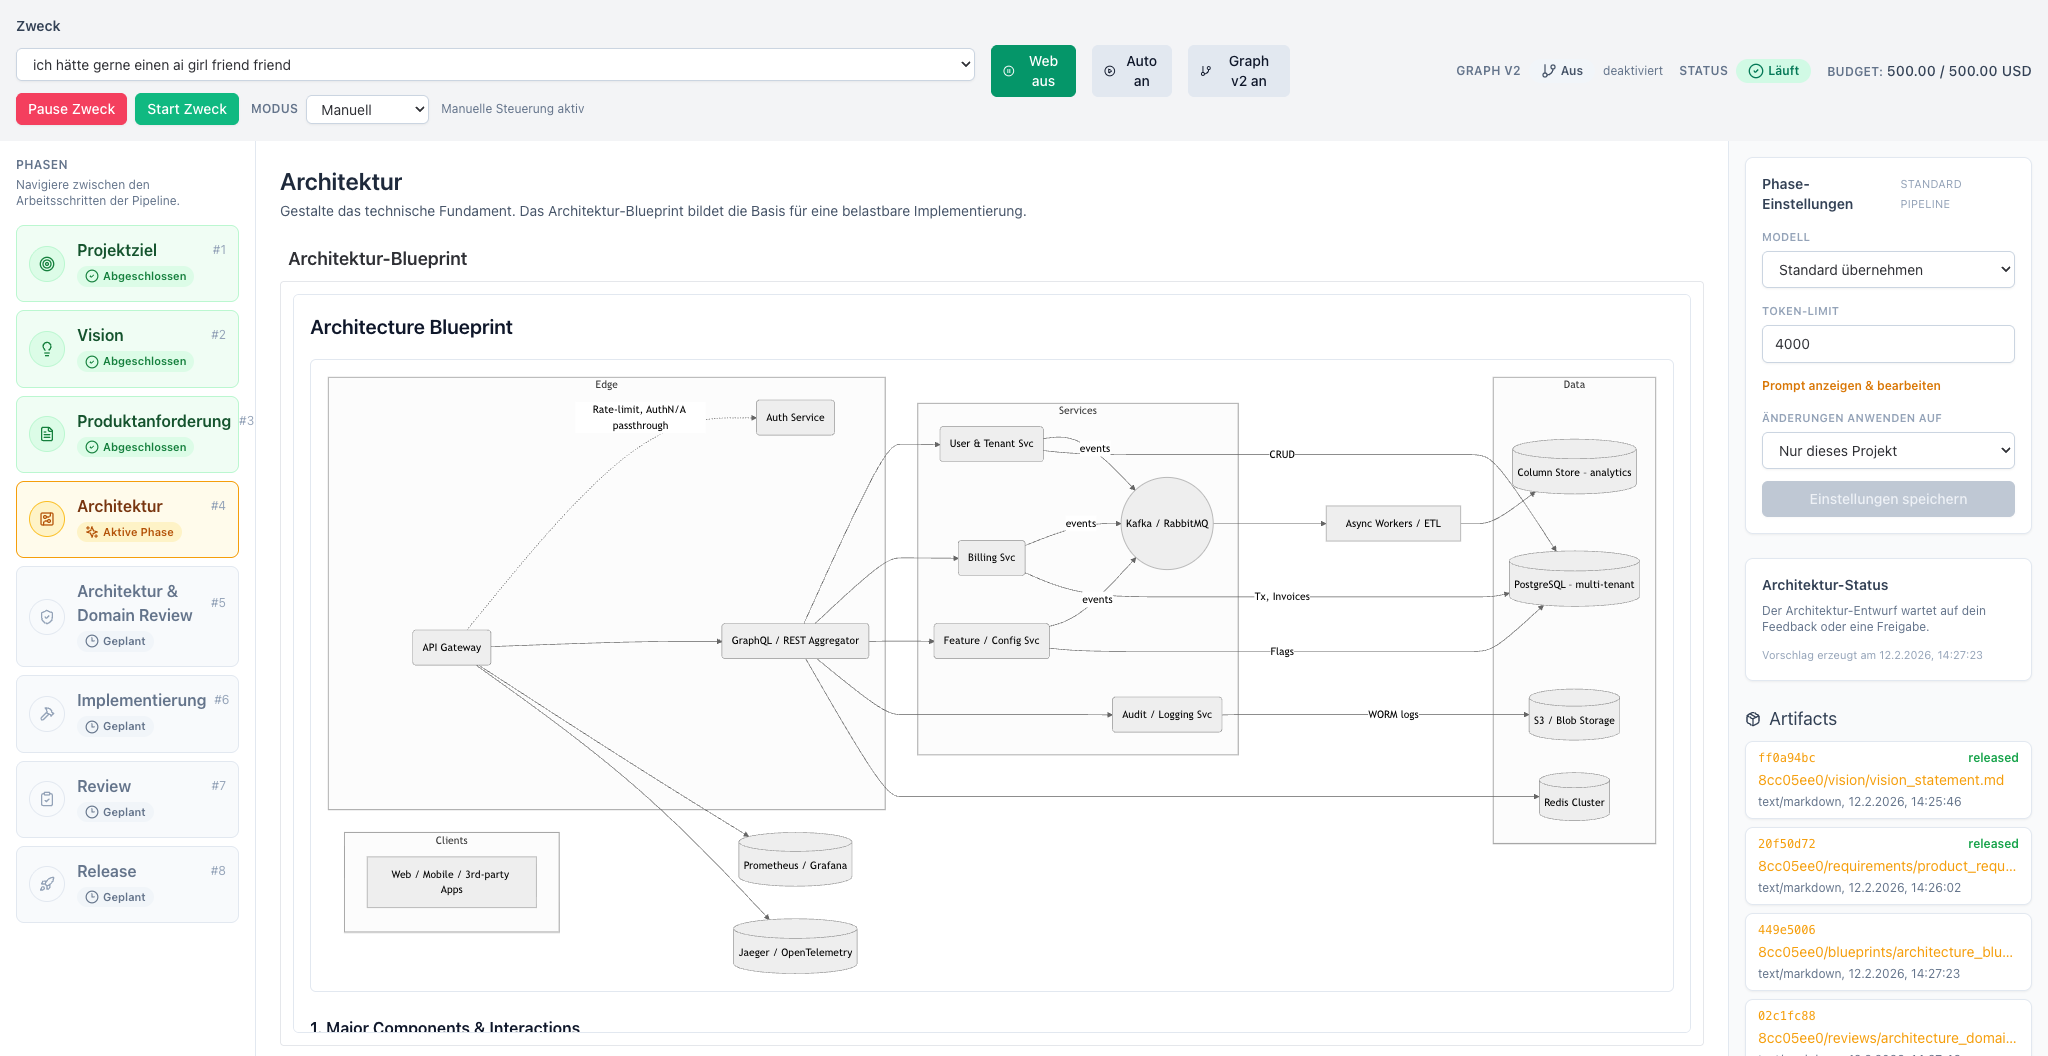Screen dimensions: 2048x1056
Task: Click the GraphQL / REST Aggregator node
Action: tap(795, 640)
